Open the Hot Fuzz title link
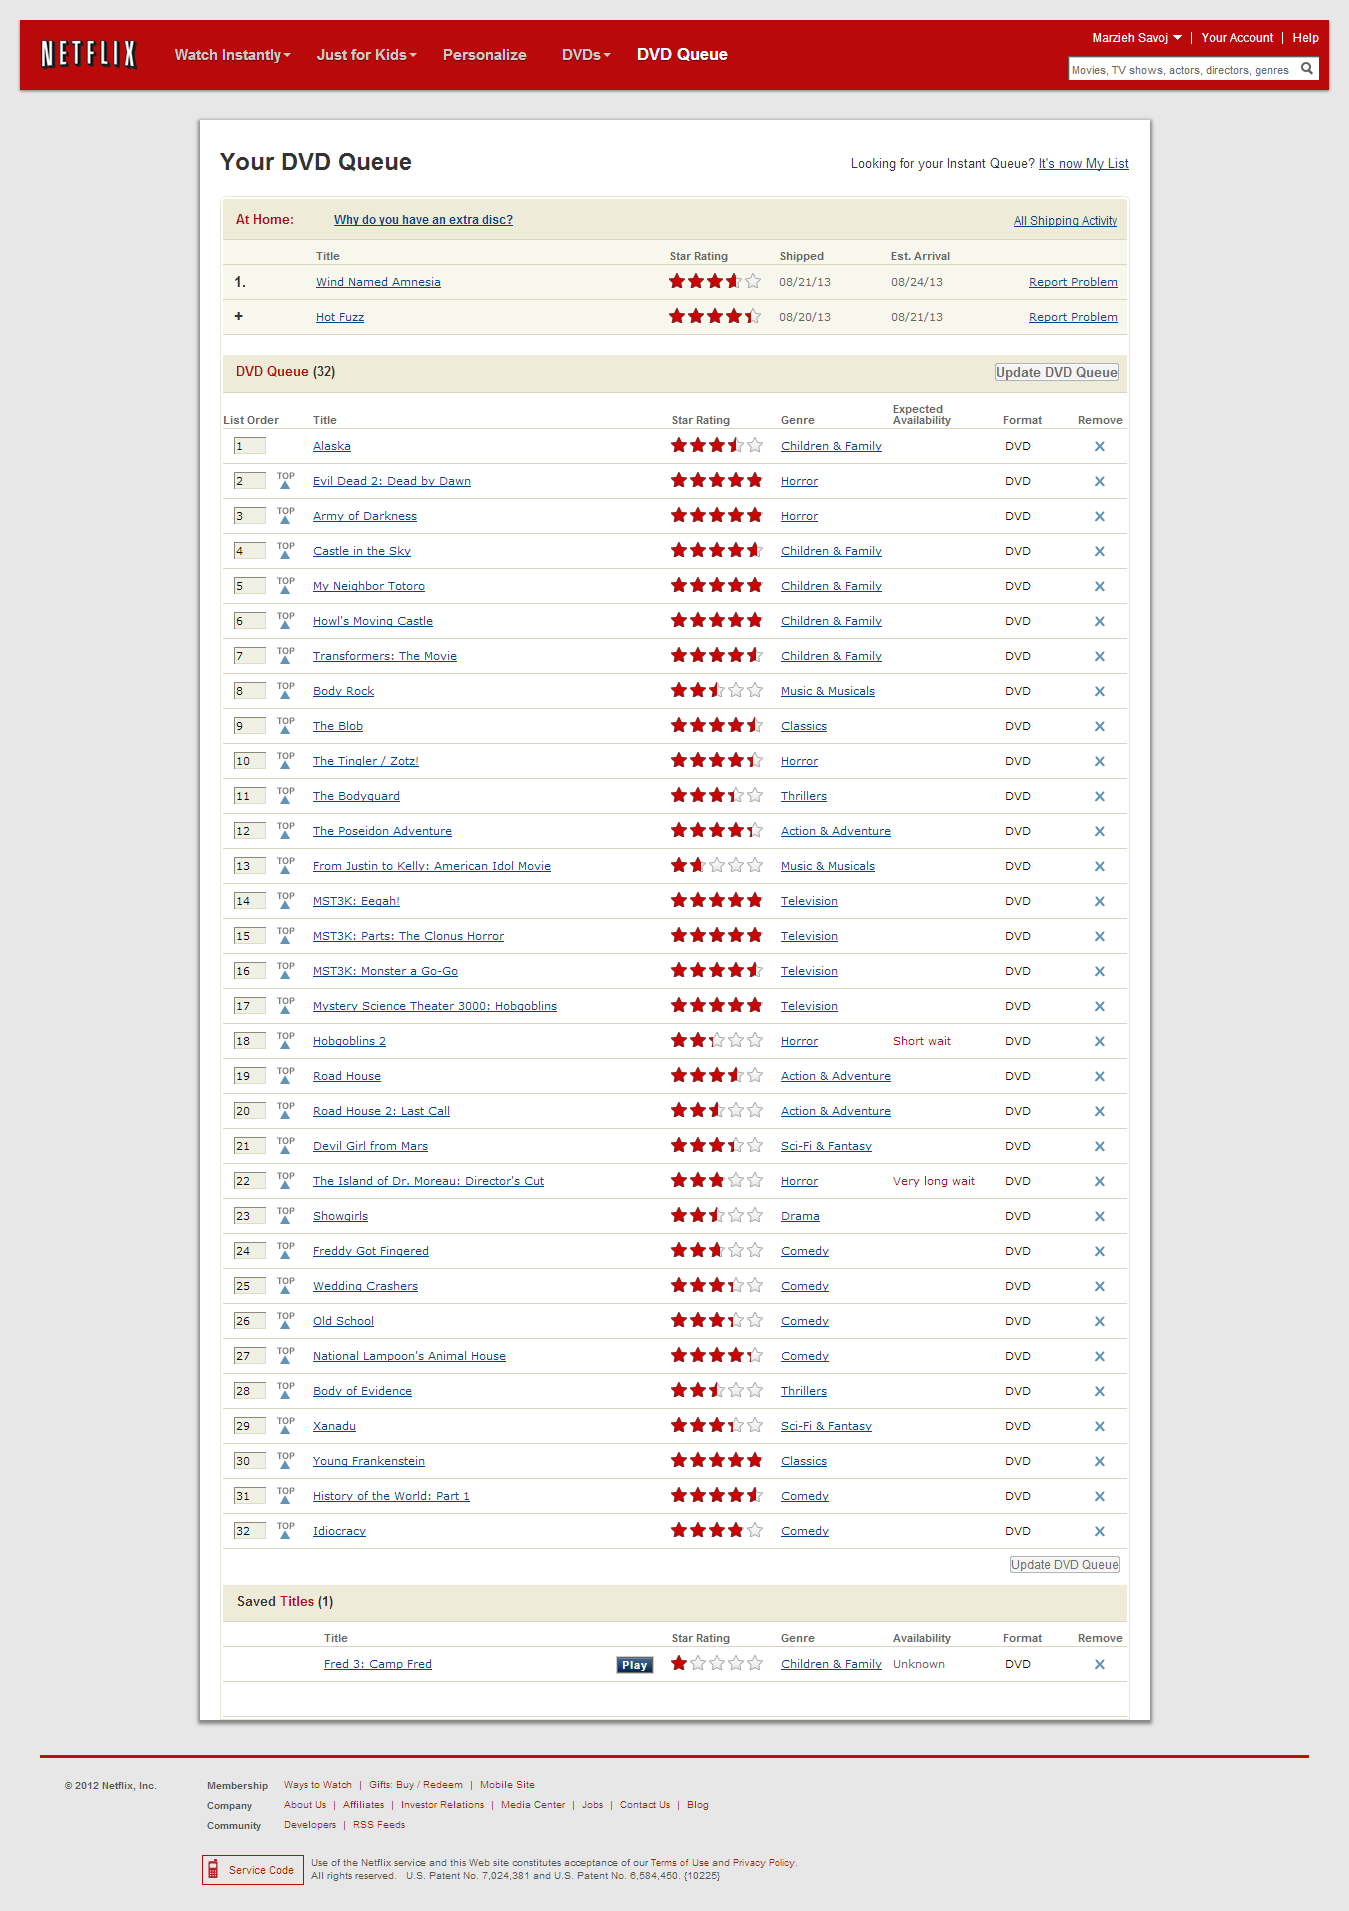1349x1911 pixels. (x=340, y=317)
